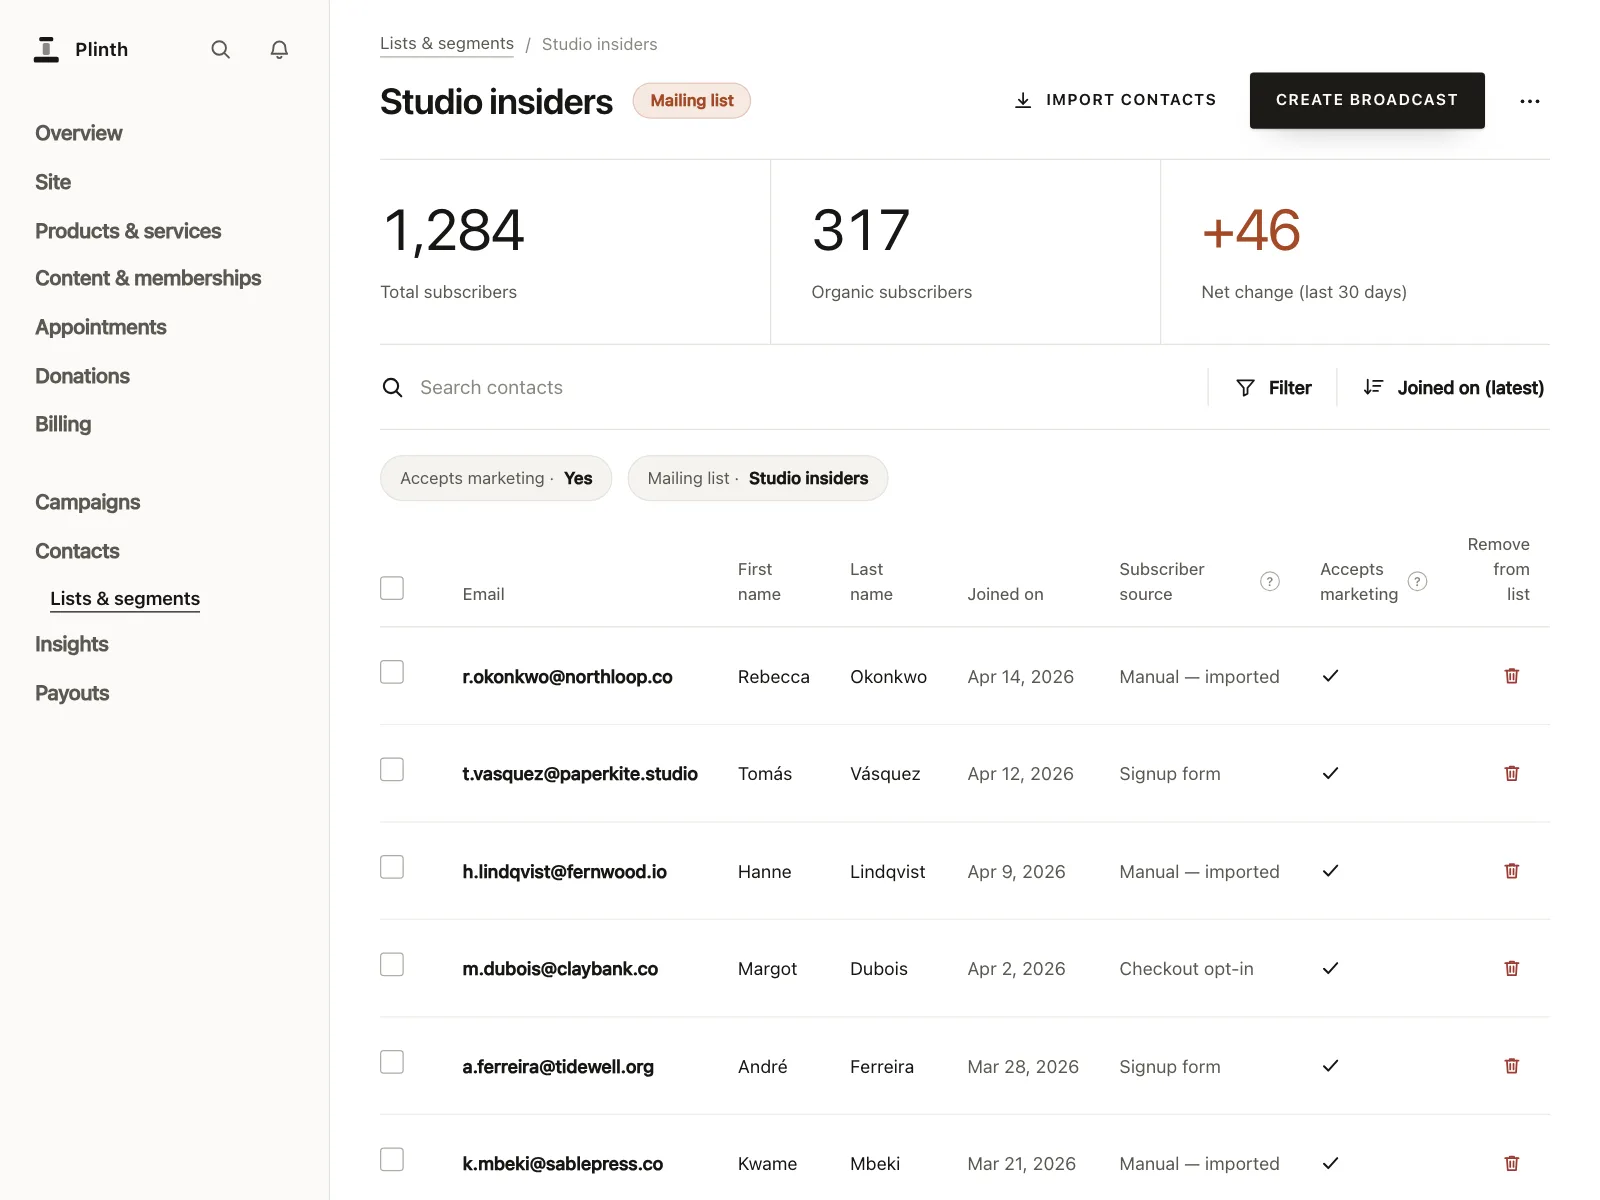Image resolution: width=1600 pixels, height=1200 pixels.
Task: Remove r.okonkwo@northloop.co from list
Action: (1511, 676)
